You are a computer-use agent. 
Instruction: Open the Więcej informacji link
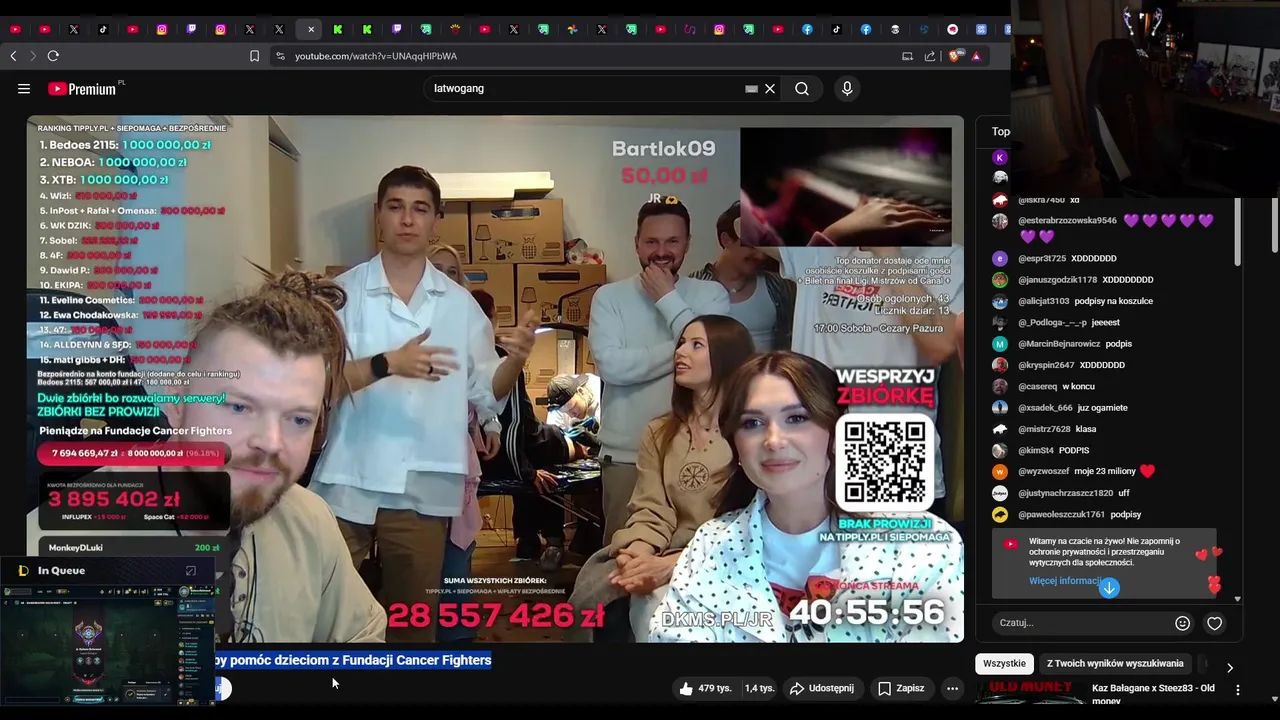1065,581
